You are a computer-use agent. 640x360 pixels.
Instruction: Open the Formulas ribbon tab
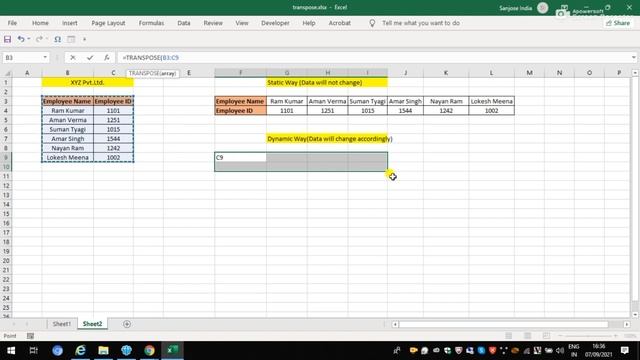[x=151, y=23]
